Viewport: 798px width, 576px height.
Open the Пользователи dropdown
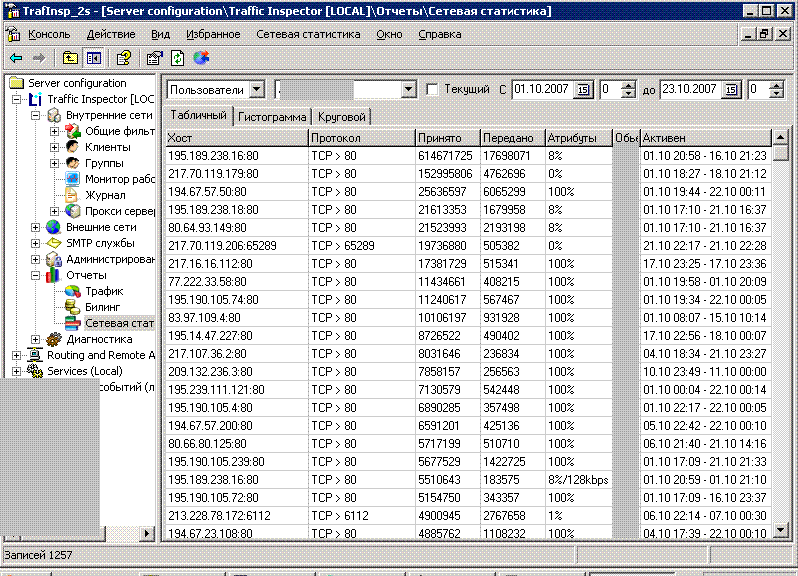click(258, 90)
